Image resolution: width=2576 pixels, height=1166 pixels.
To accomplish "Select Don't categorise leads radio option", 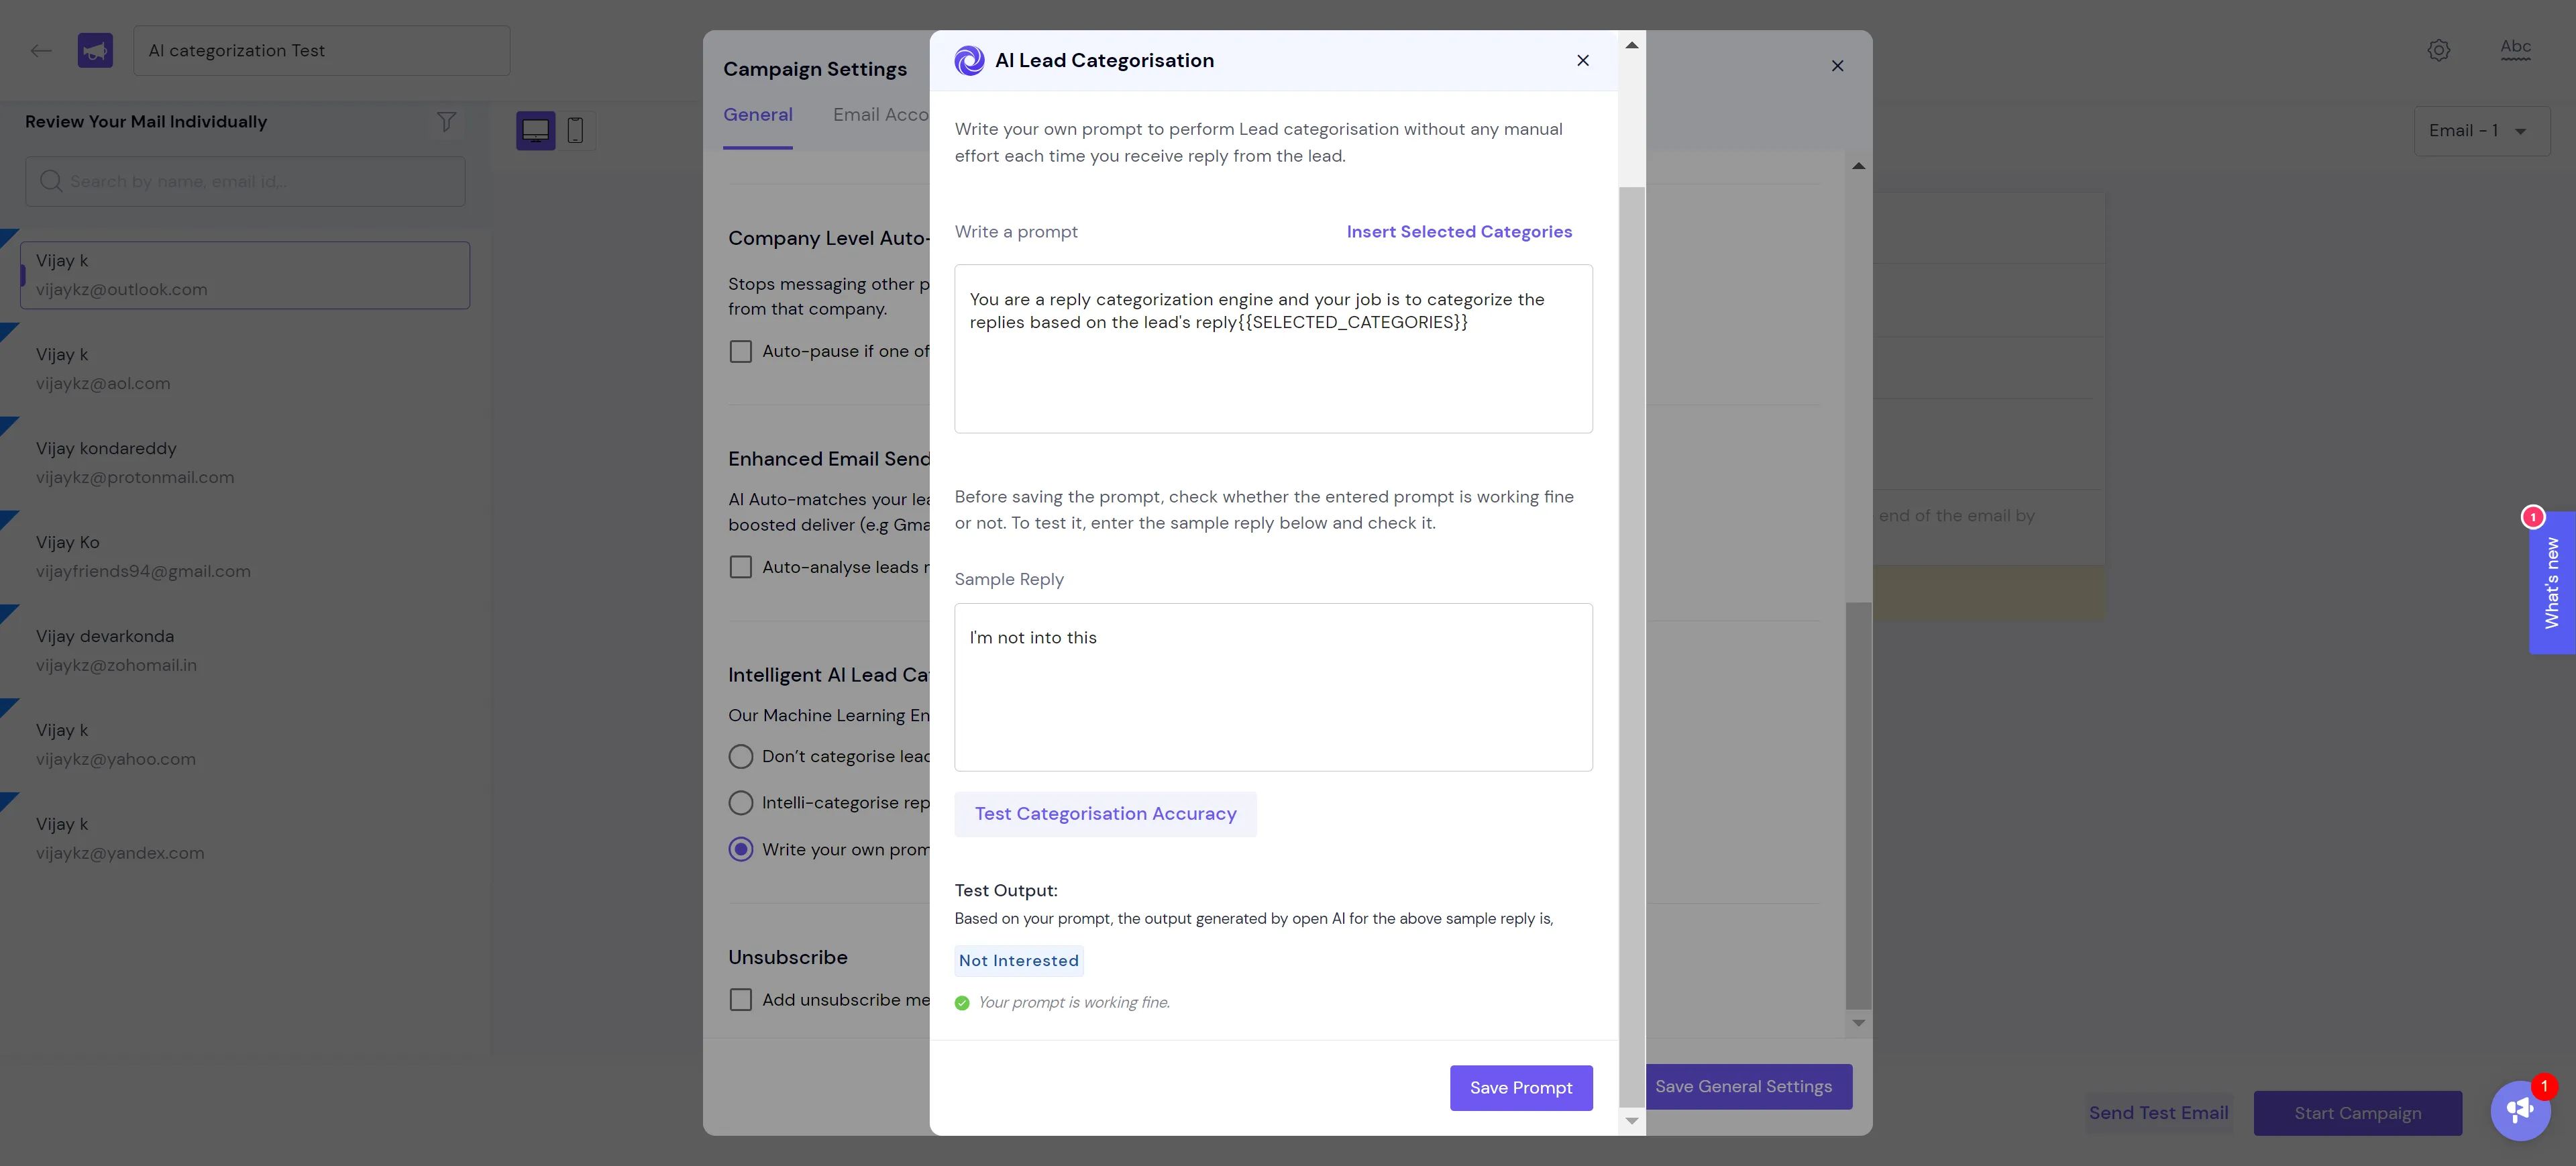I will tap(740, 756).
